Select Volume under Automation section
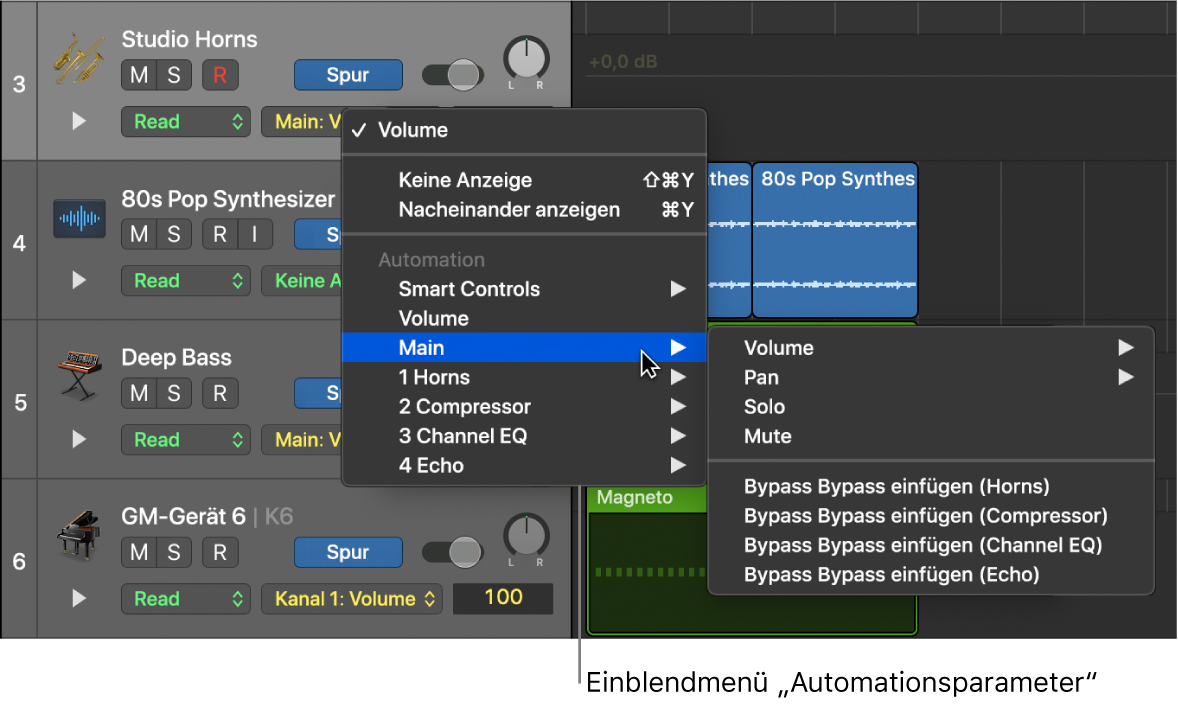 point(524,319)
